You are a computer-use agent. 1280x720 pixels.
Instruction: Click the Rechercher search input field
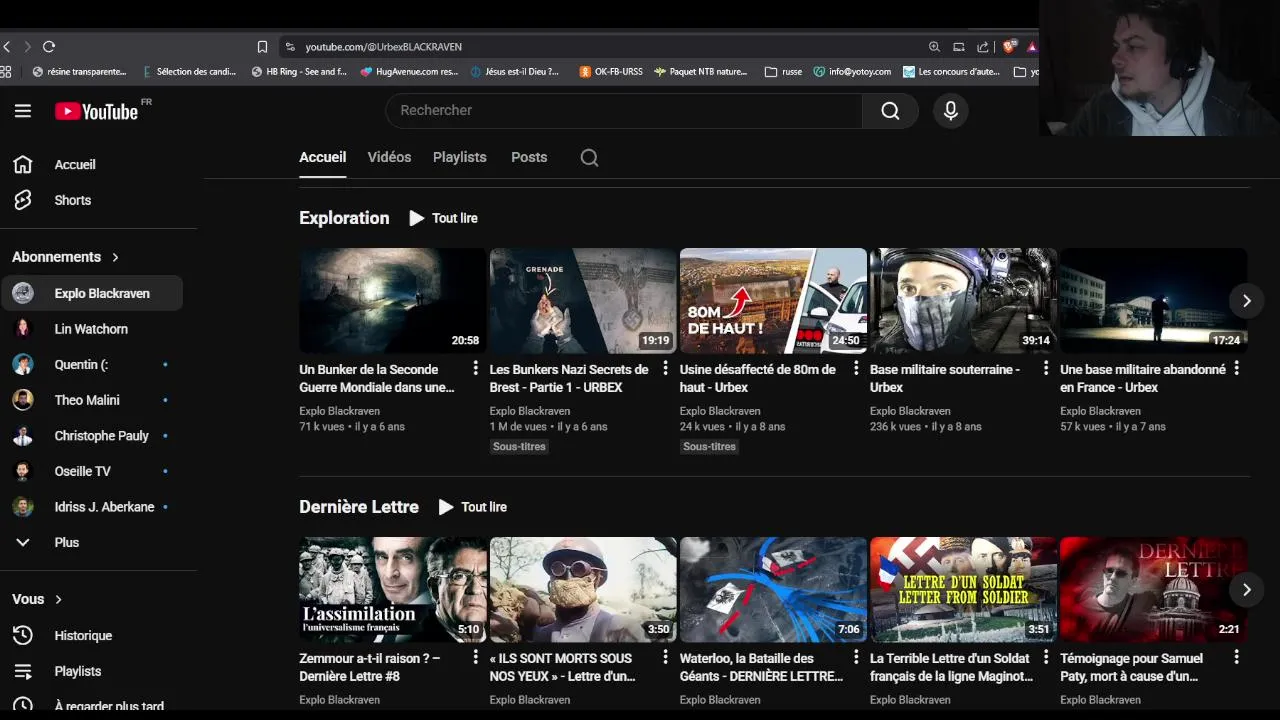[x=624, y=111]
